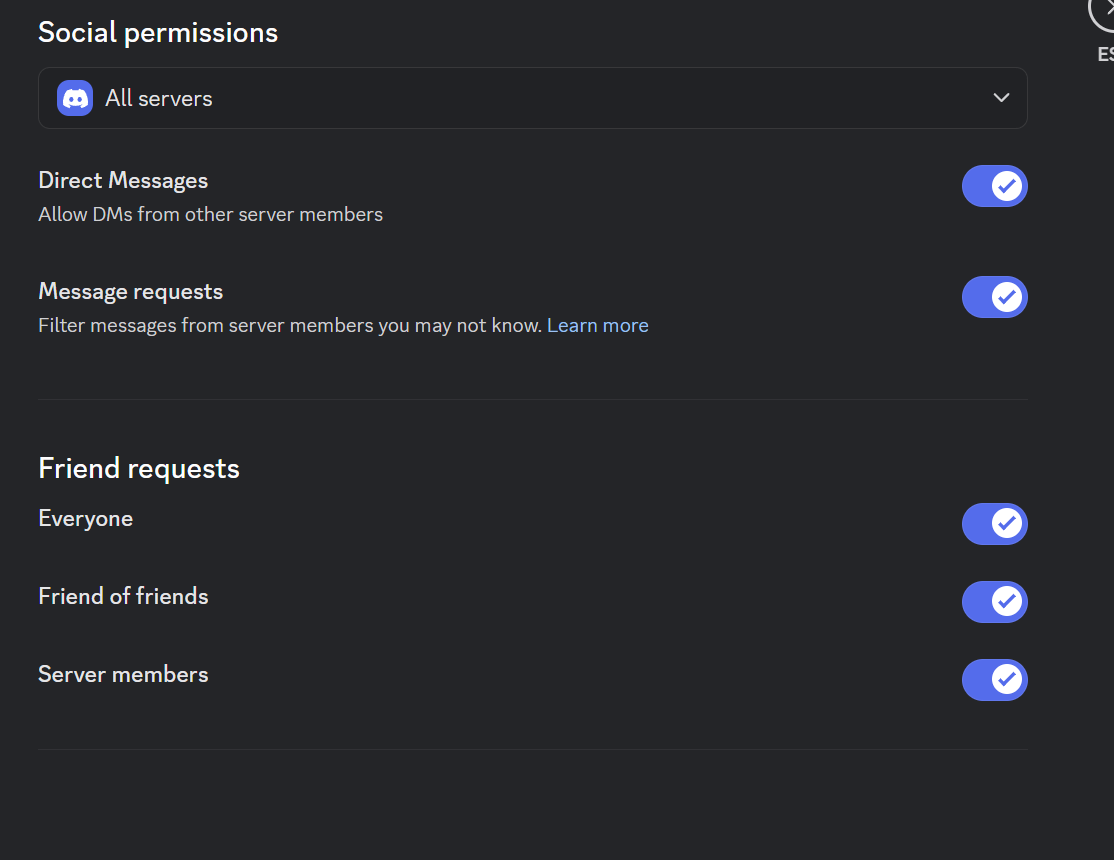Select the Everyone option label
1114x860 pixels.
click(85, 518)
